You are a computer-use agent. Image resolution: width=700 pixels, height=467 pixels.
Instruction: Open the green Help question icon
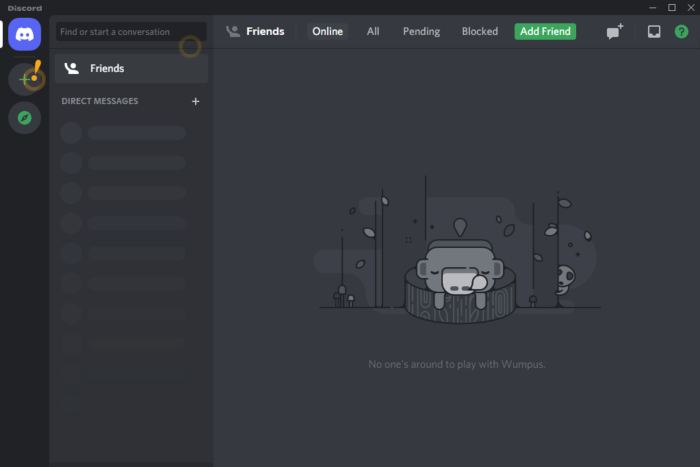681,32
